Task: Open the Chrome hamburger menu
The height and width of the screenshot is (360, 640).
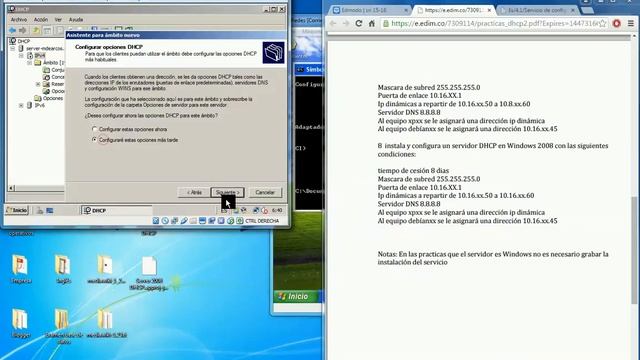Action: click(631, 24)
